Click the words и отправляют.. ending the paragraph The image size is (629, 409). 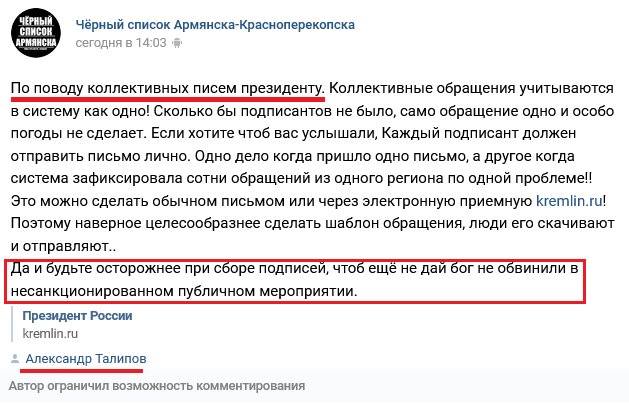[63, 246]
